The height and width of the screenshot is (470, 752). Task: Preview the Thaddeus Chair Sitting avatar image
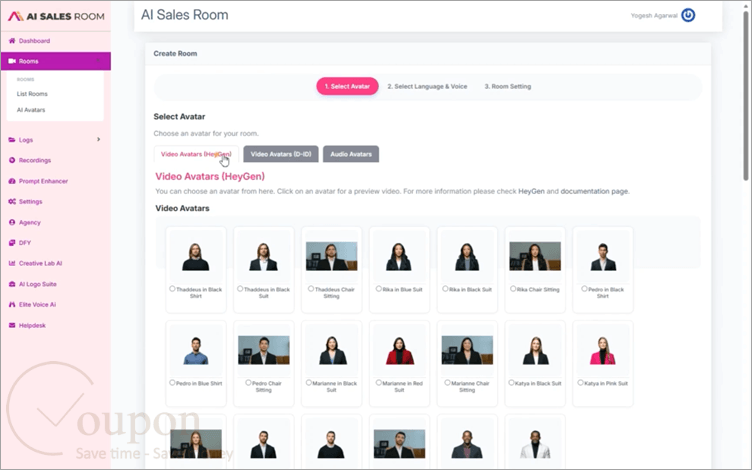pos(331,256)
